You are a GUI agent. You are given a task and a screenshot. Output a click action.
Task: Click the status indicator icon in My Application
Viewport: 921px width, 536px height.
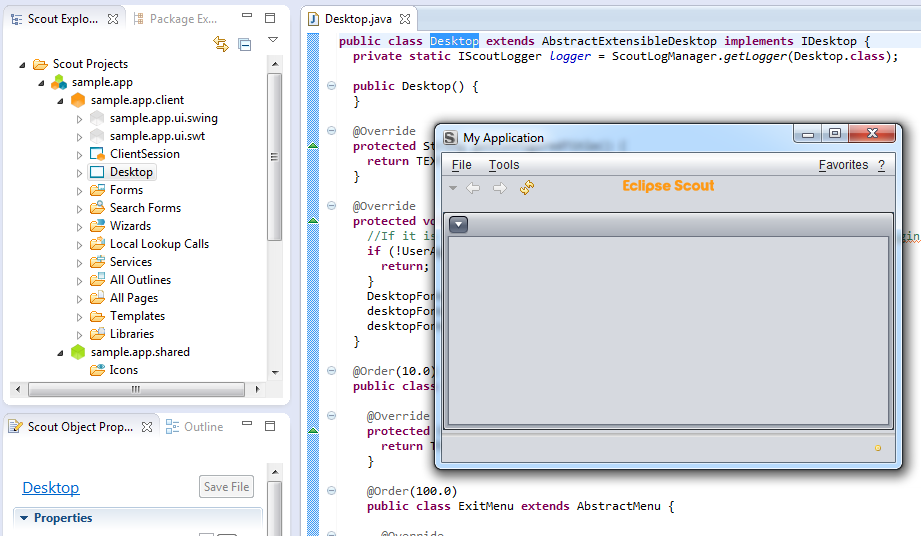pyautogui.click(x=878, y=448)
